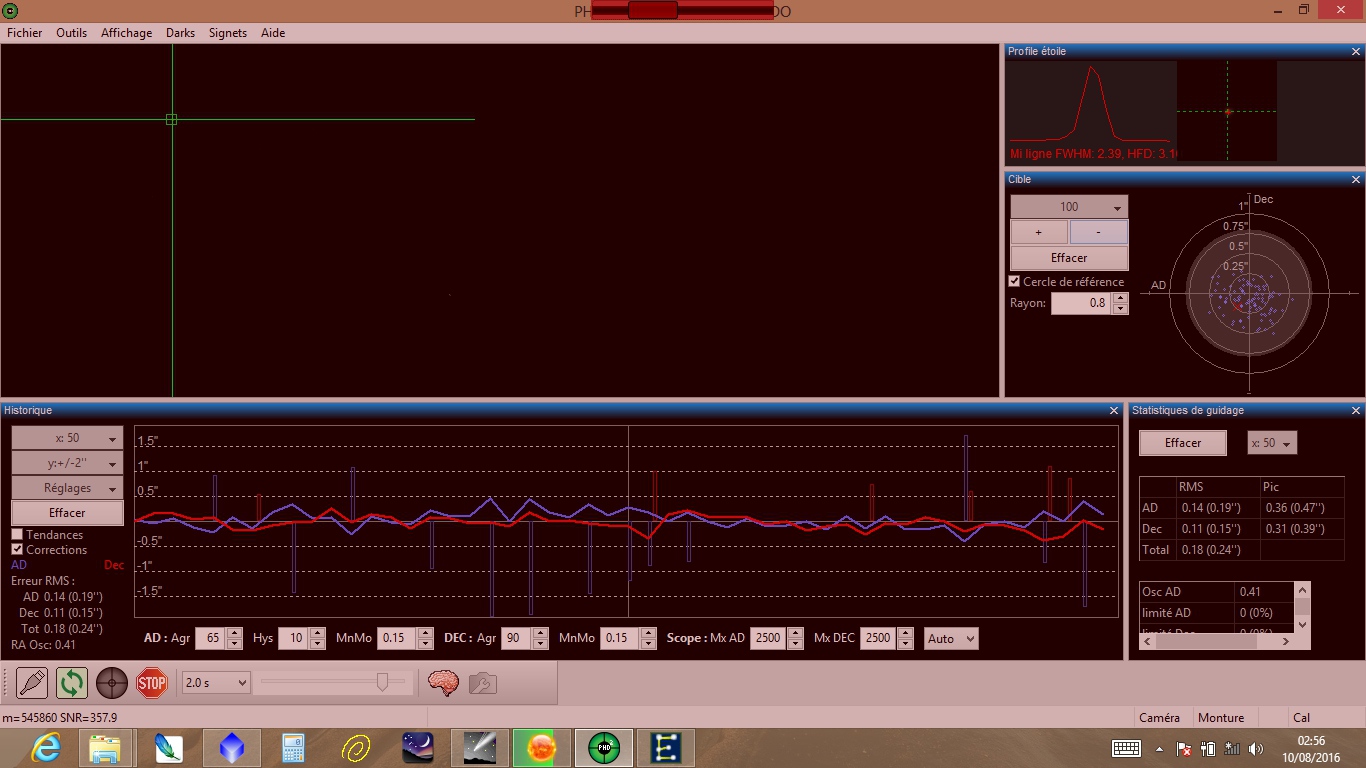Click the Monture status bar entry
1366x768 pixels.
[1221, 718]
